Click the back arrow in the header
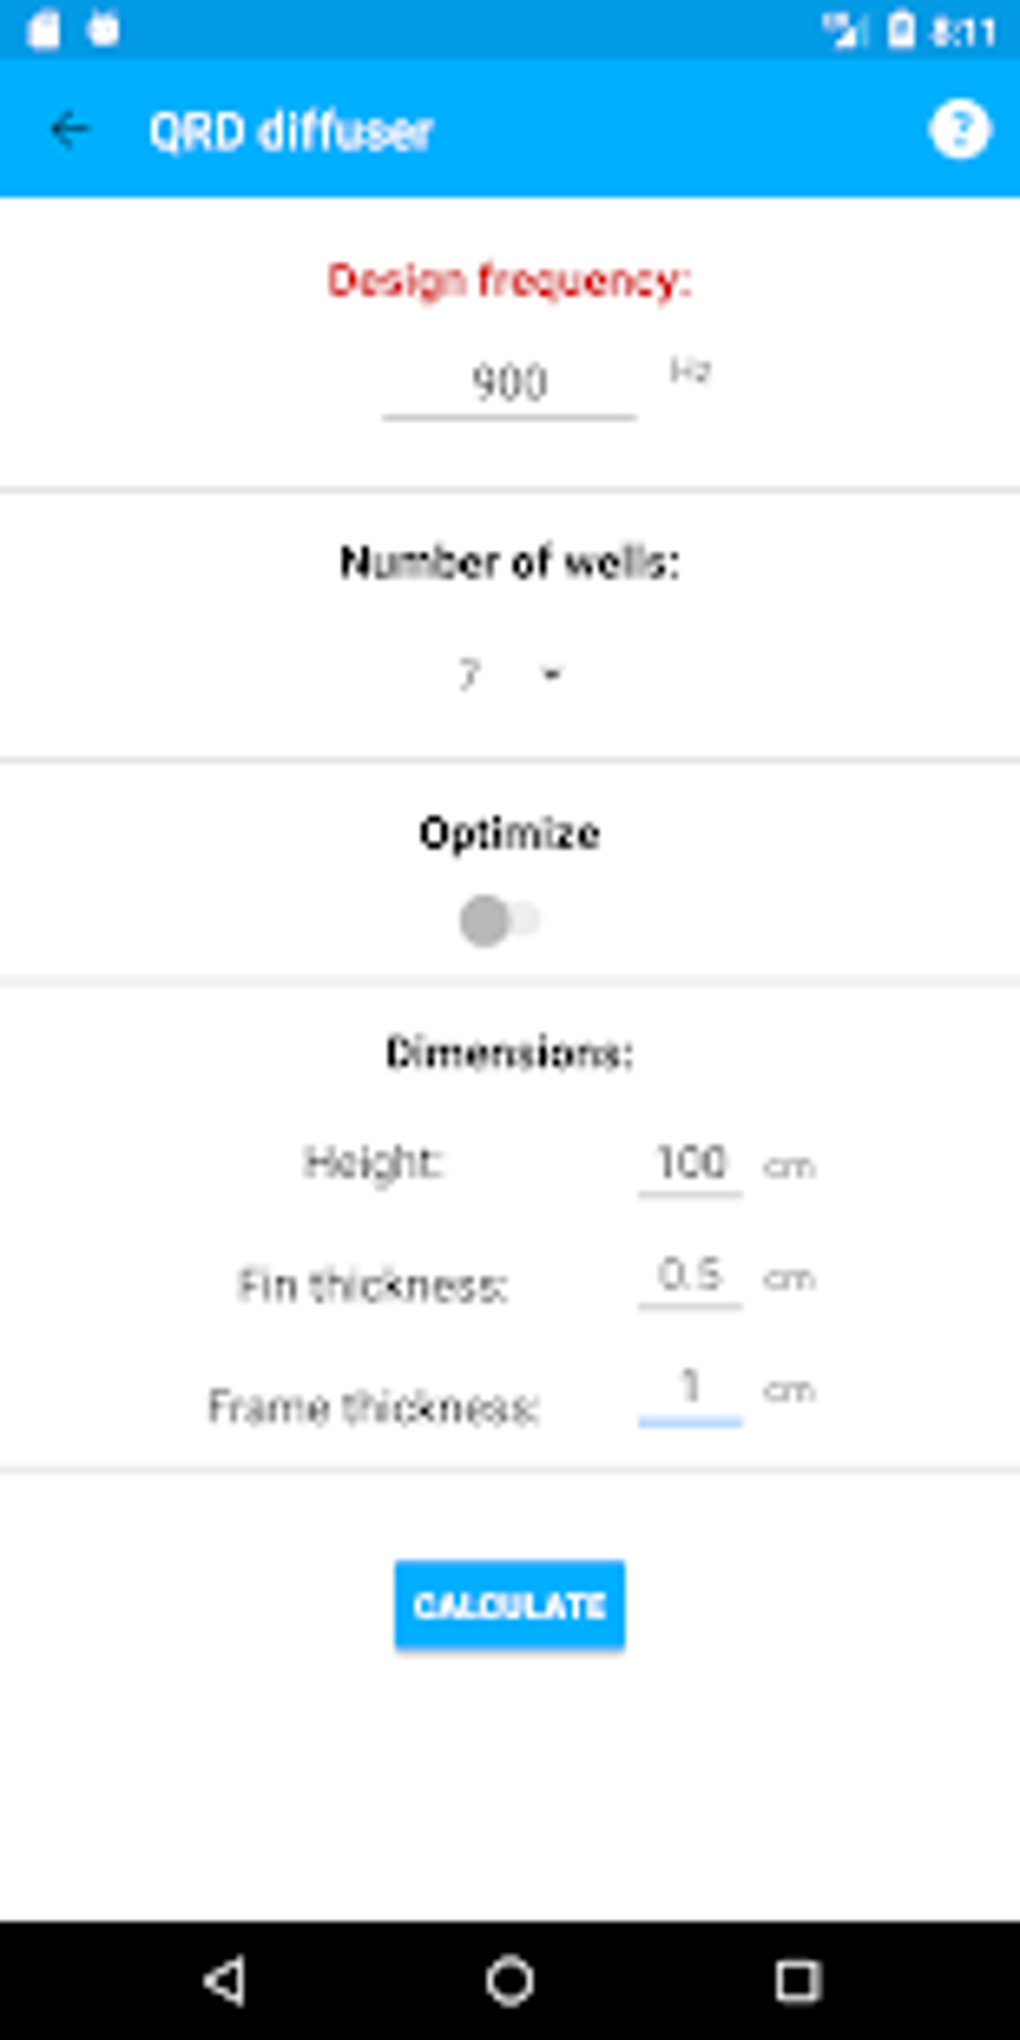 68,130
